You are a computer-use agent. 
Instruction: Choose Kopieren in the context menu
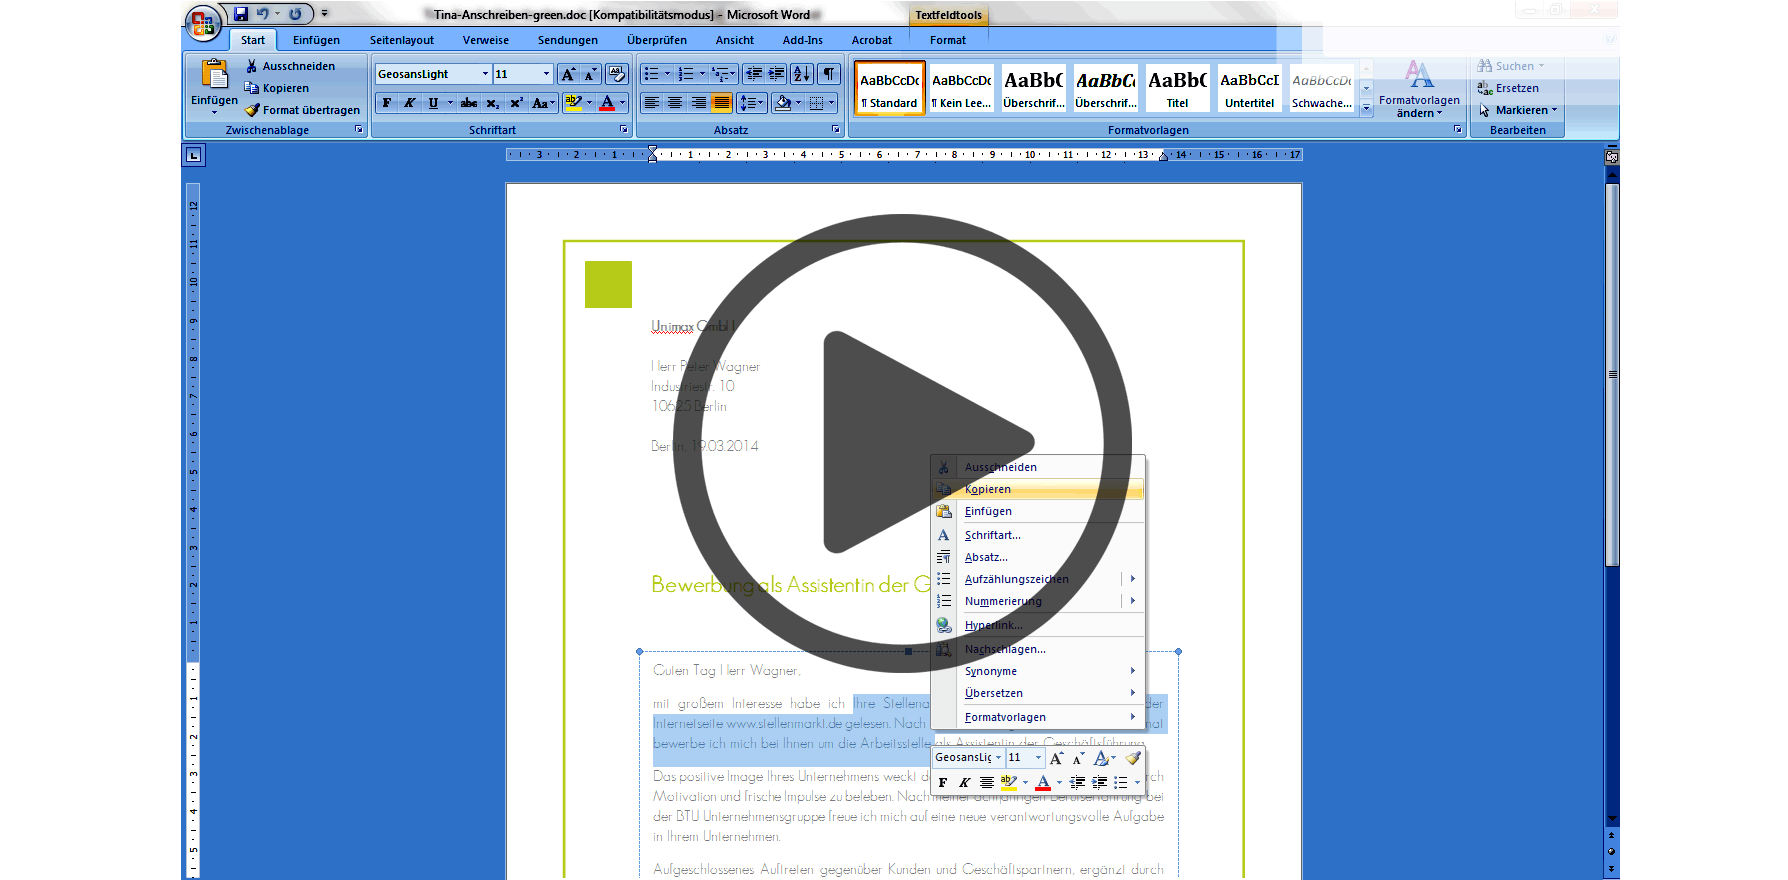pos(988,489)
